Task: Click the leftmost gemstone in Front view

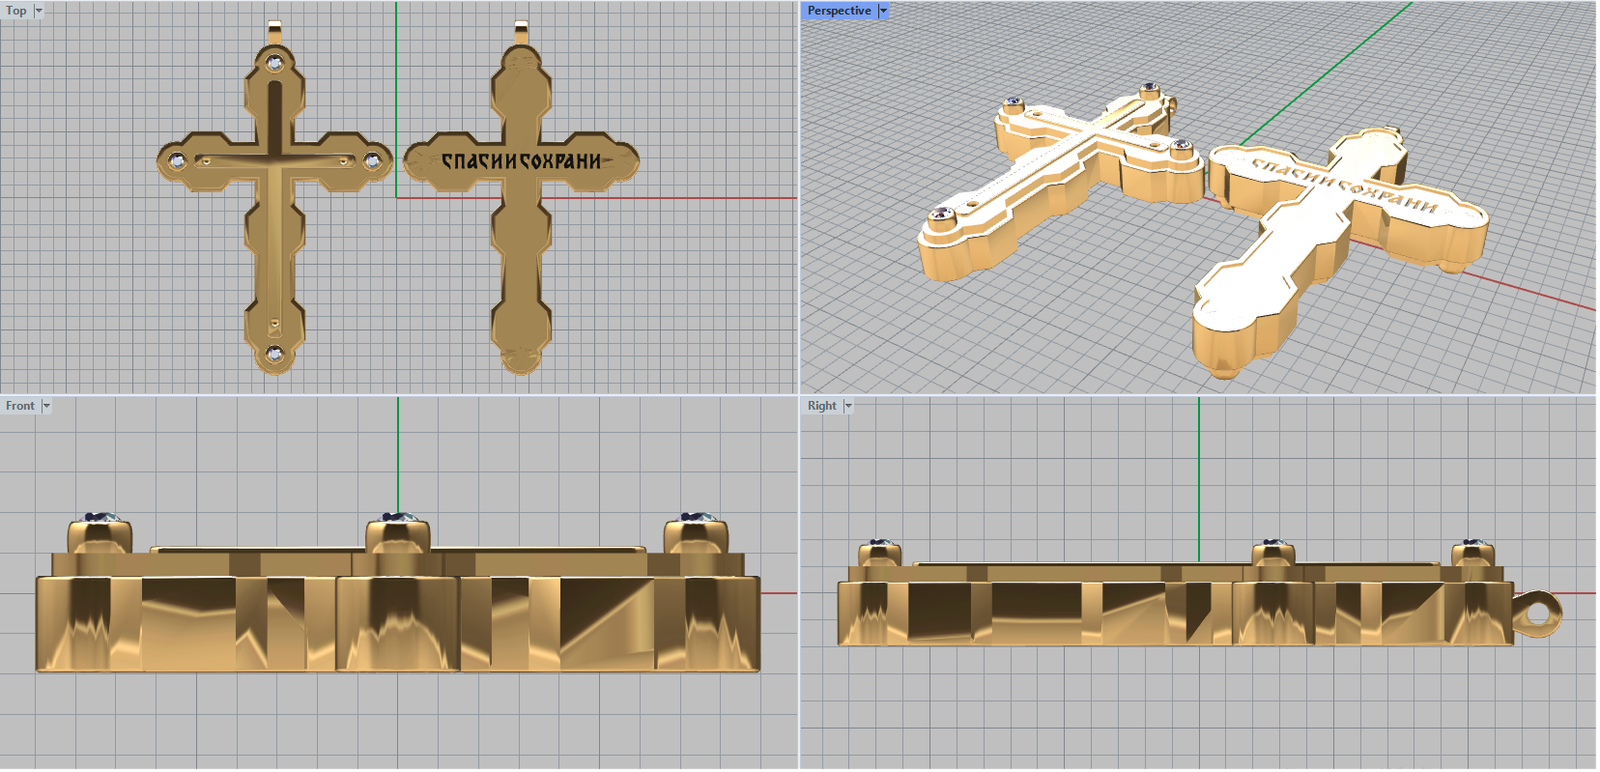Action: pos(100,518)
